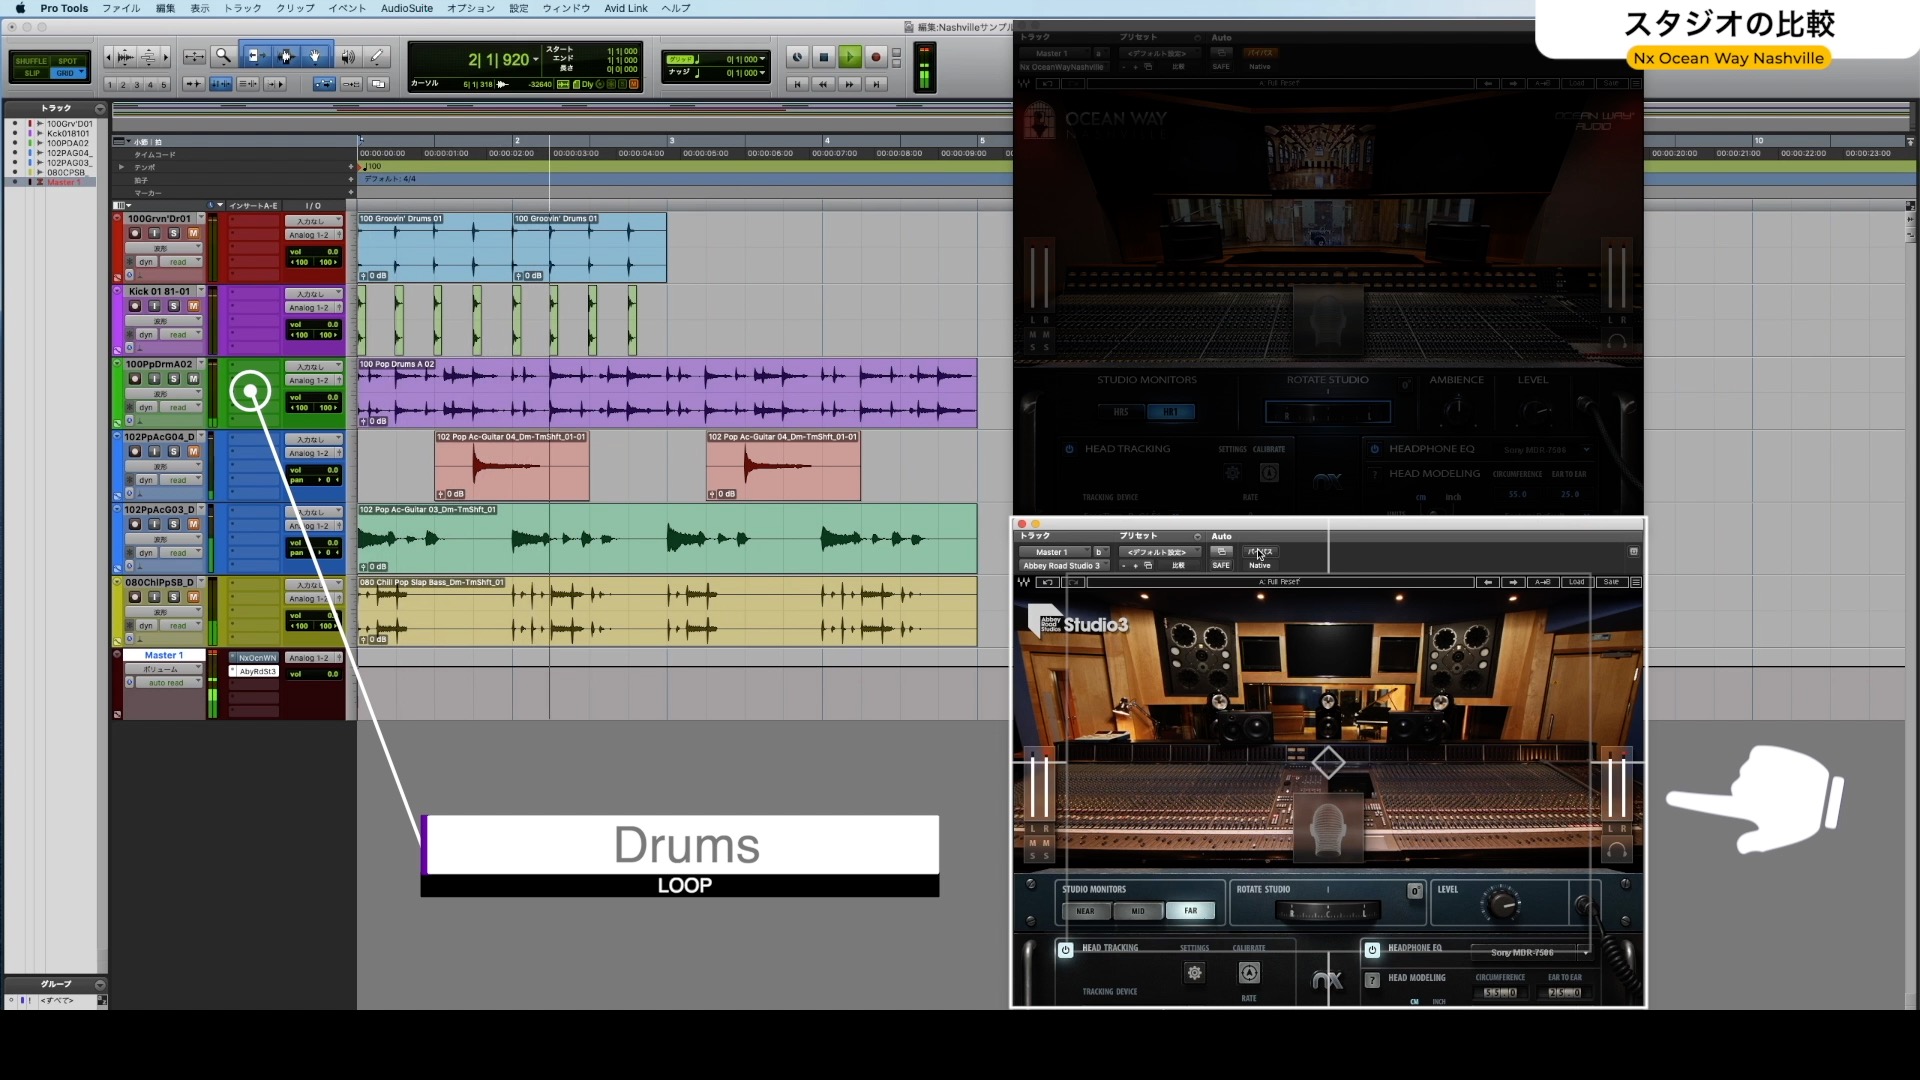The image size is (1920, 1080).
Task: Select the Selector tool
Action: 285,57
